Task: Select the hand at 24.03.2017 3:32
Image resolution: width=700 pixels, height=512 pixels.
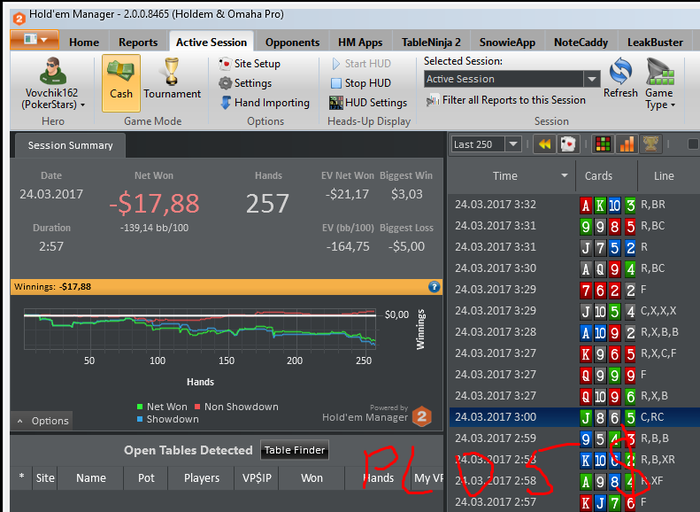Action: pyautogui.click(x=574, y=204)
